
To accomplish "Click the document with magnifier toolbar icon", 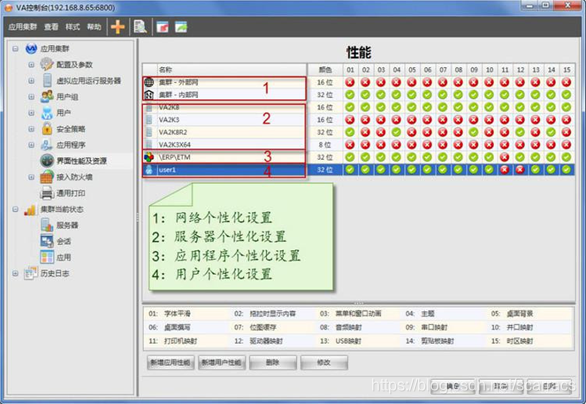I will pos(140,27).
